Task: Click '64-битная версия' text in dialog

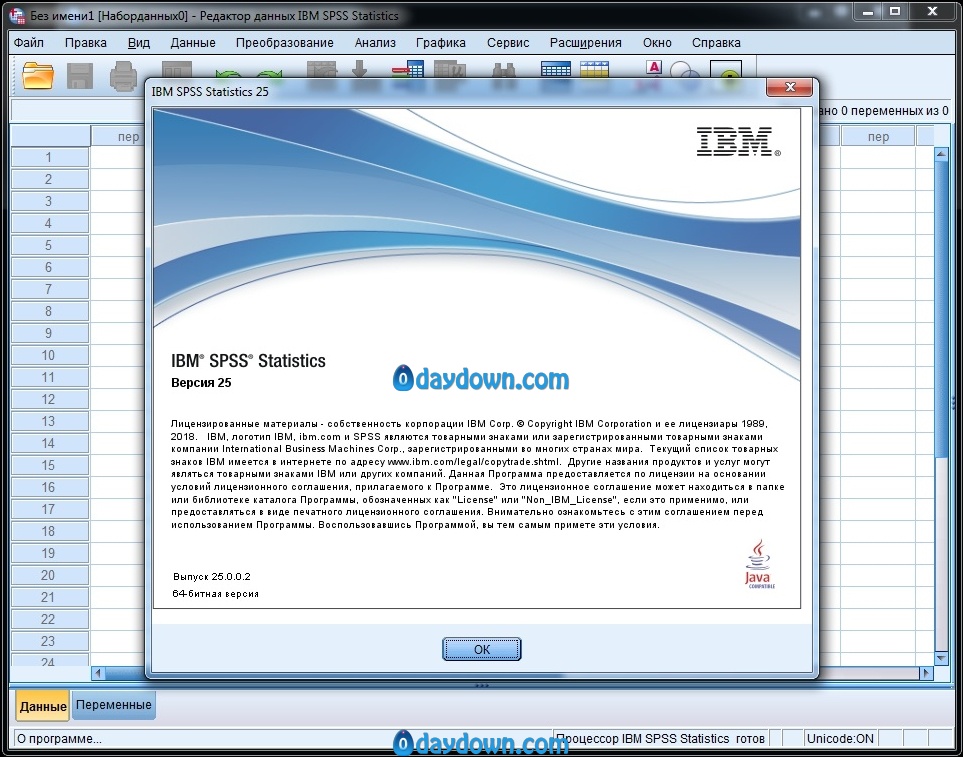Action: click(x=216, y=594)
